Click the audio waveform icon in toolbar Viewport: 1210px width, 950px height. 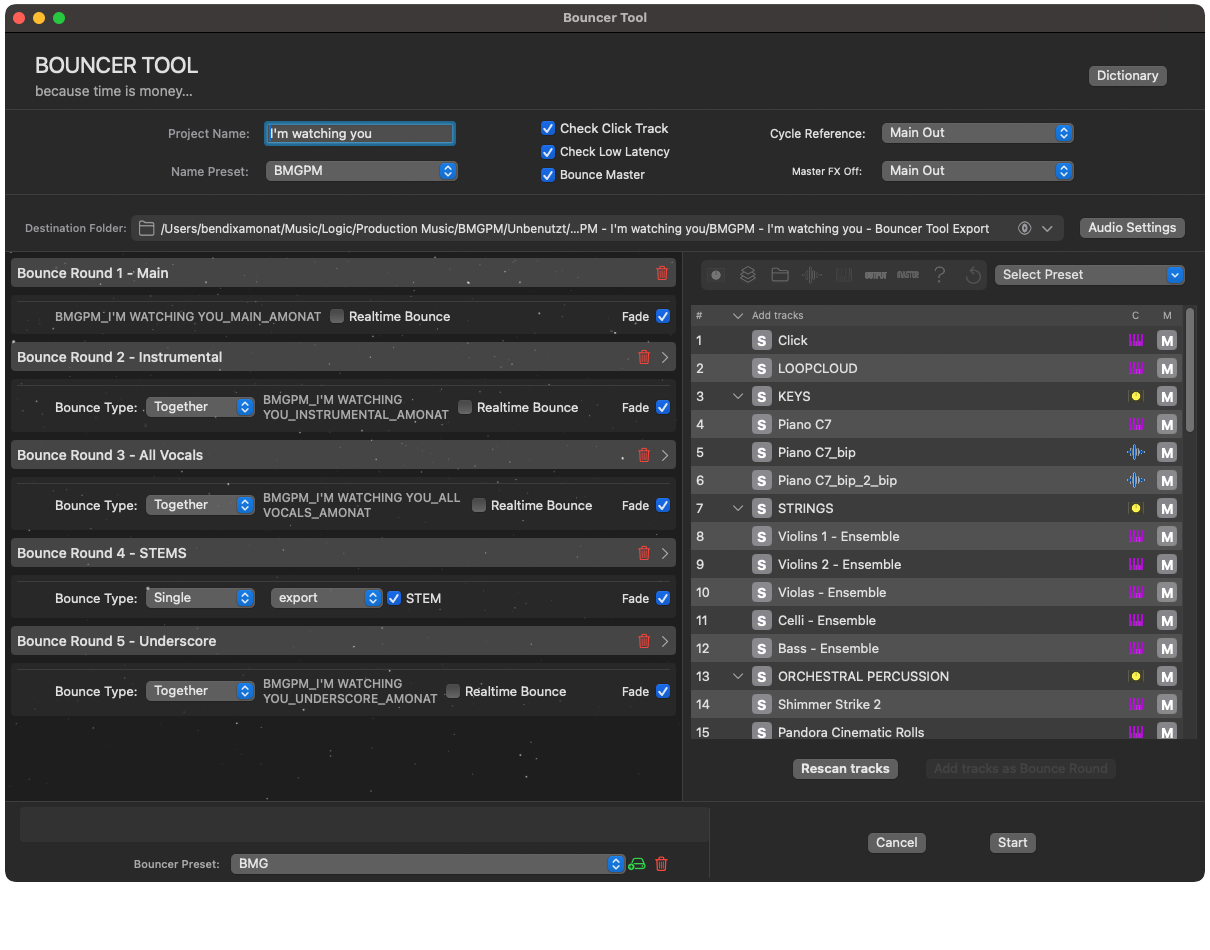[x=812, y=275]
